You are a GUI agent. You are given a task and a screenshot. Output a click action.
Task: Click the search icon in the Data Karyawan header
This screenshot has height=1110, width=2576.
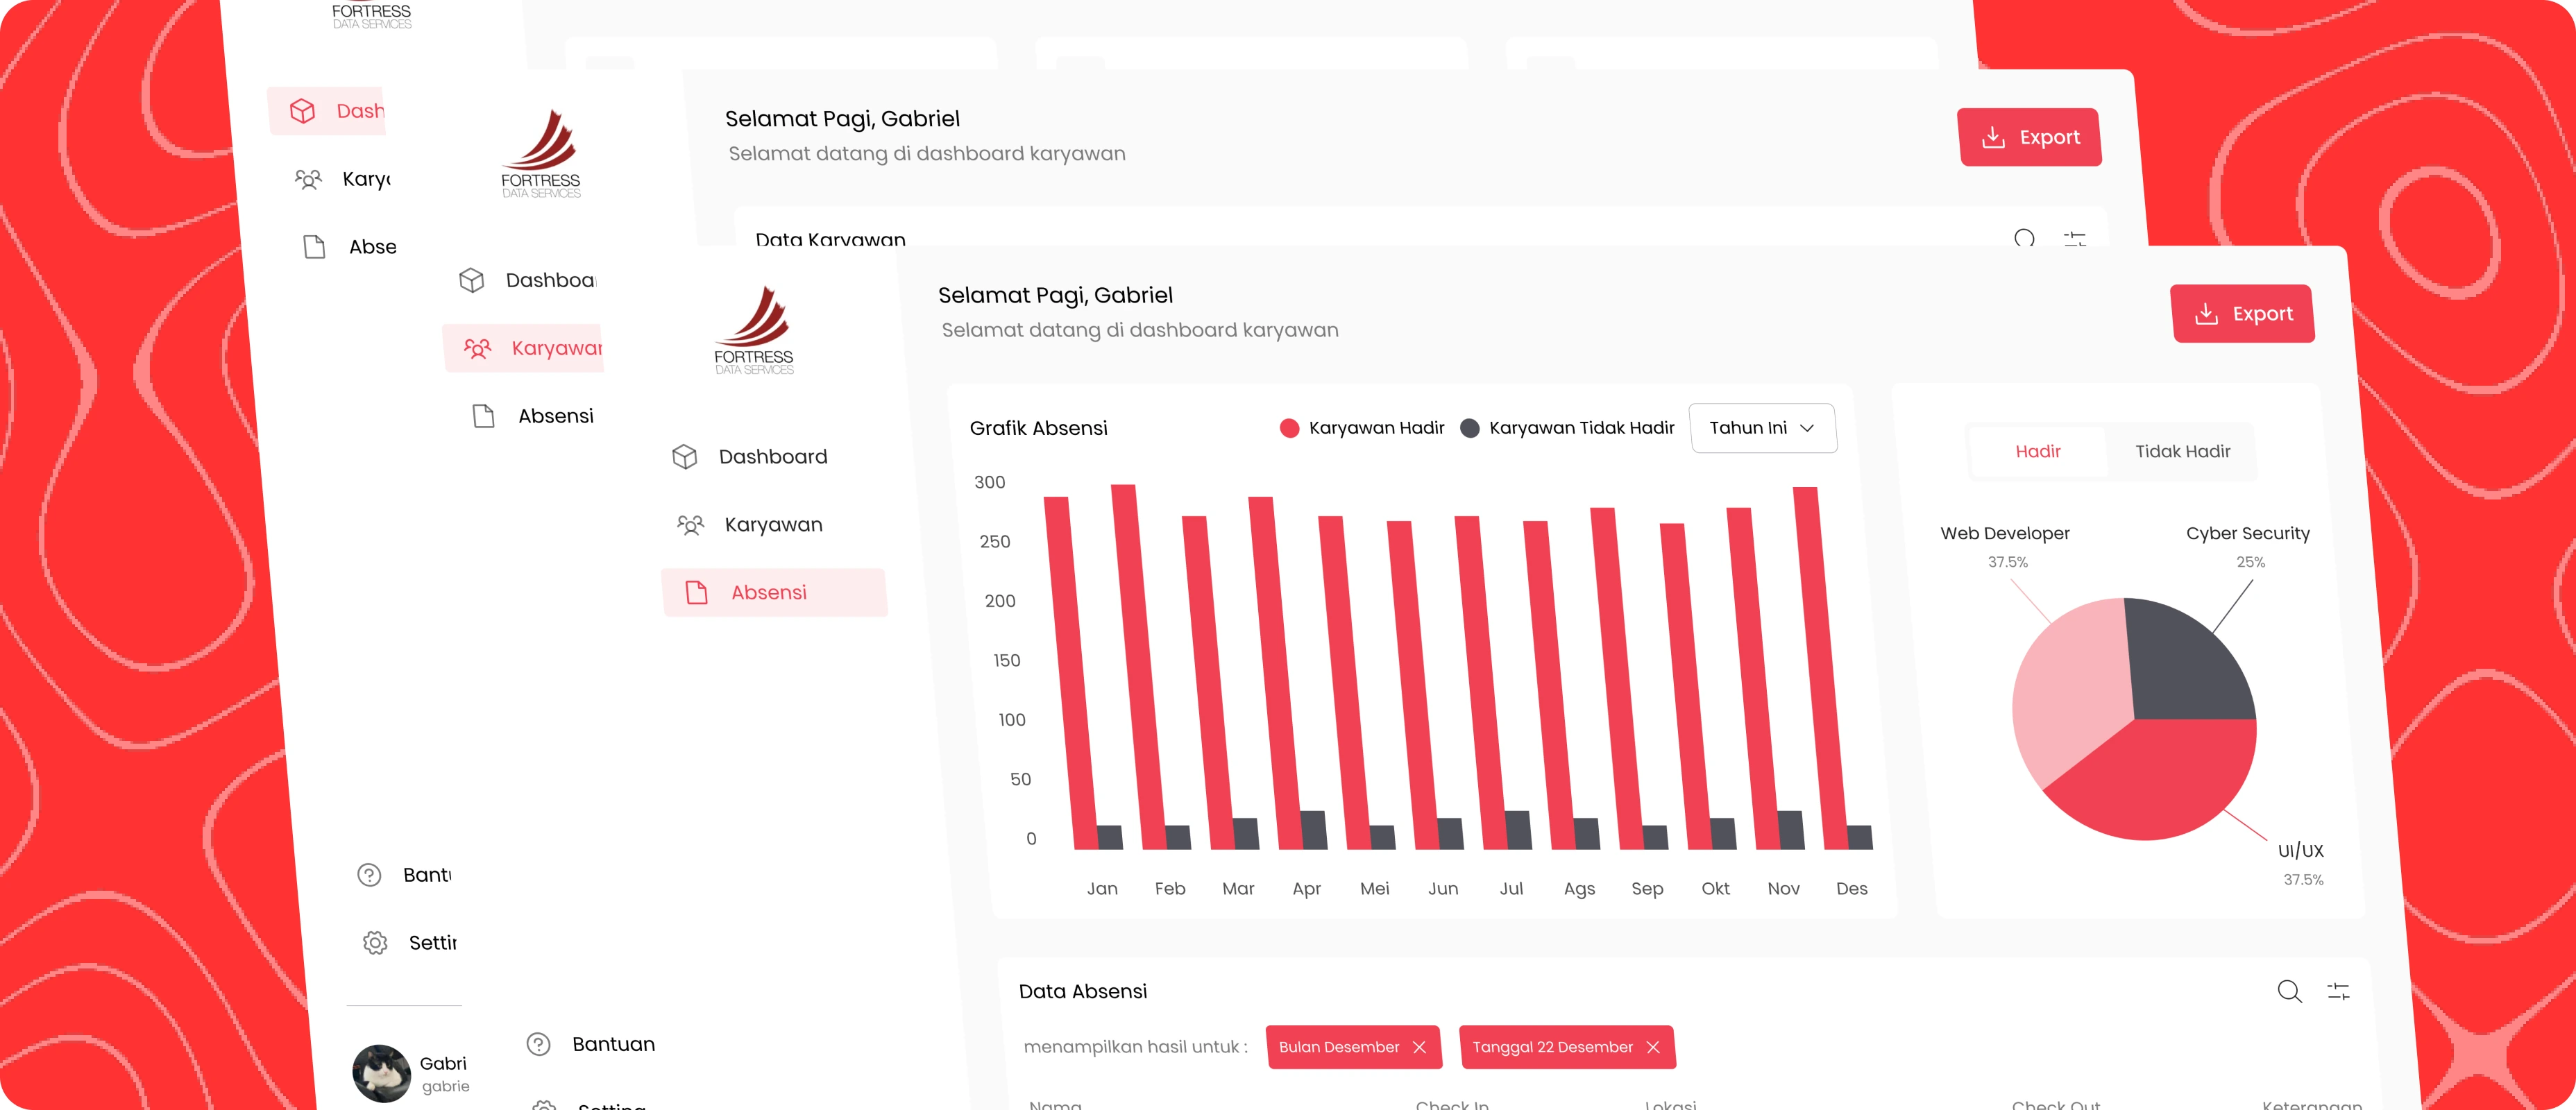pos(2024,238)
